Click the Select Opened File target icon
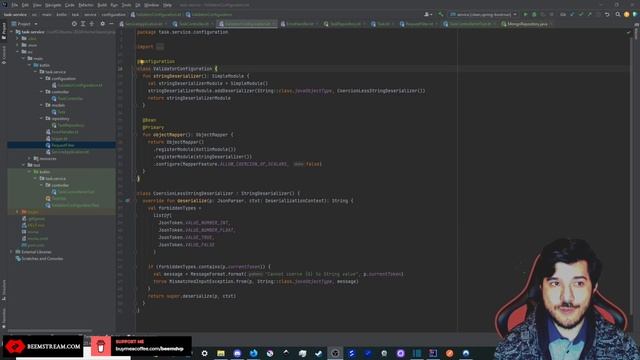 coord(74,24)
